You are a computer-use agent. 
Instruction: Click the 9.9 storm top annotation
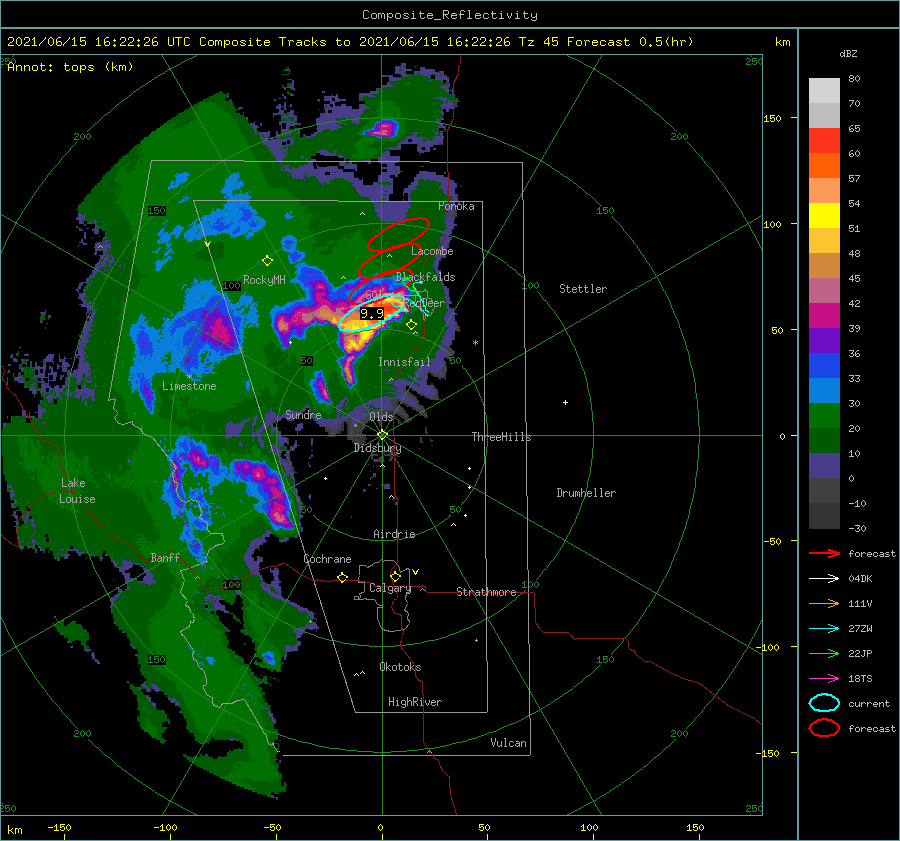tap(372, 313)
